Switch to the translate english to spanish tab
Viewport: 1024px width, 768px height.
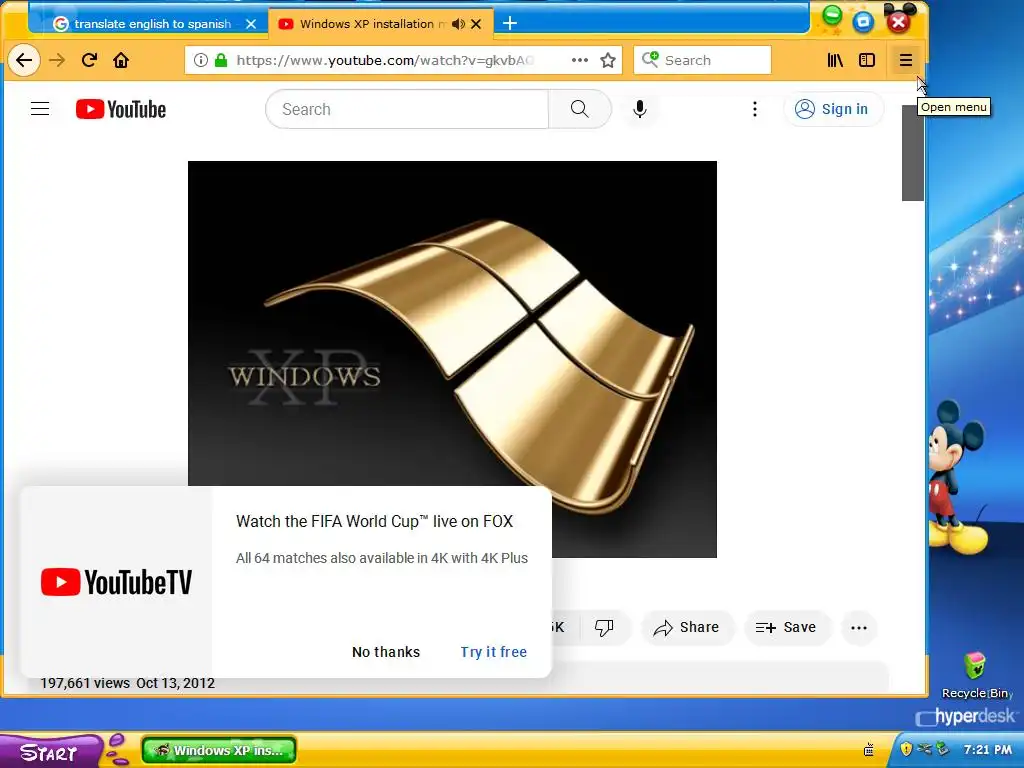coord(152,24)
